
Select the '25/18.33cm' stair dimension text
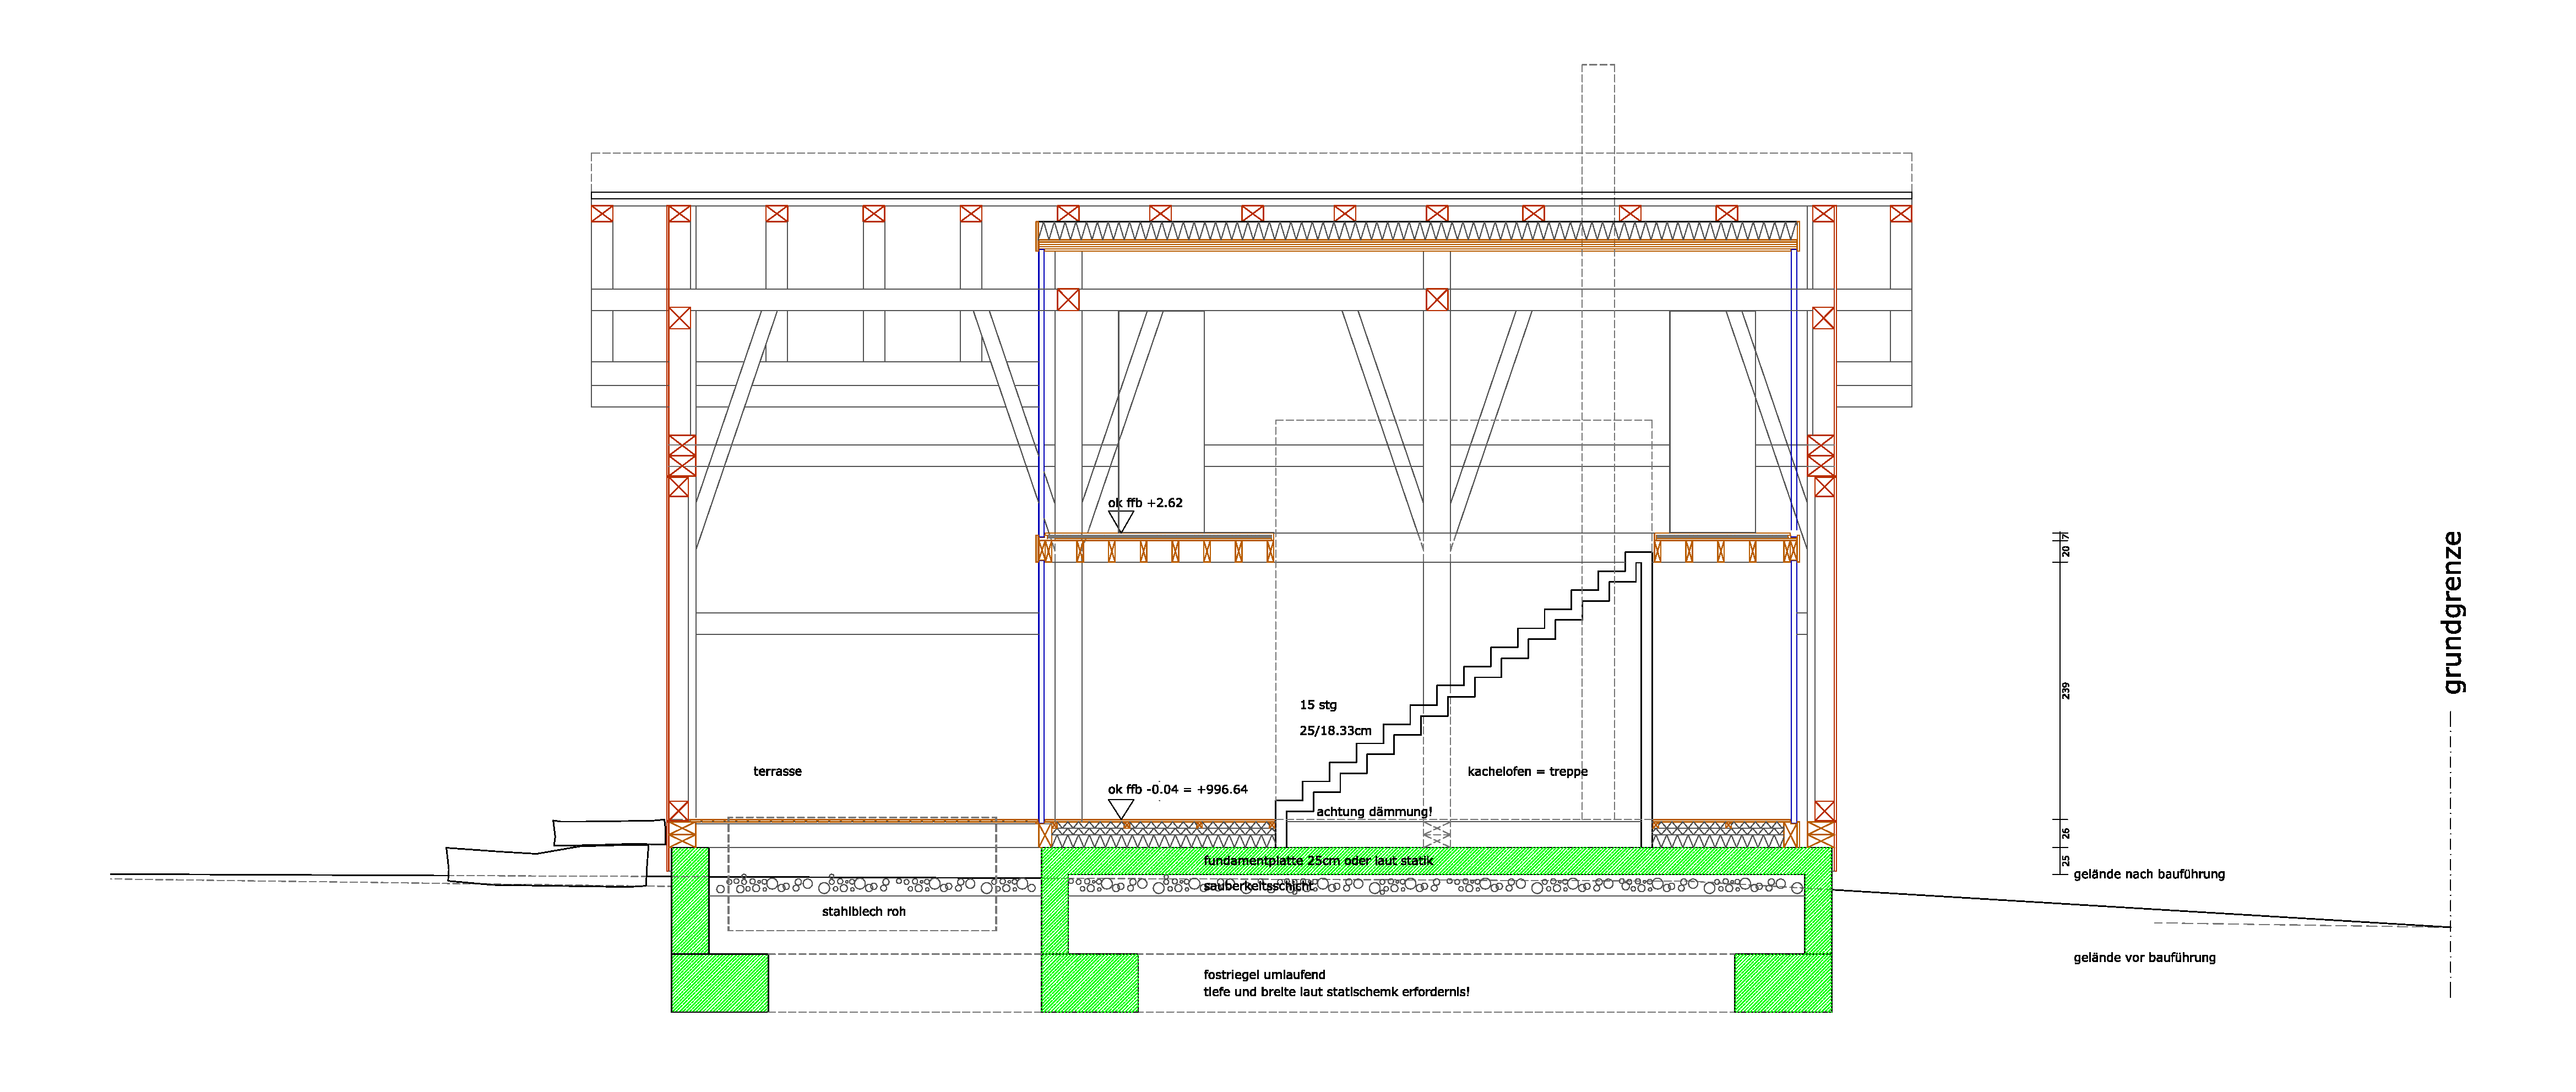1335,731
